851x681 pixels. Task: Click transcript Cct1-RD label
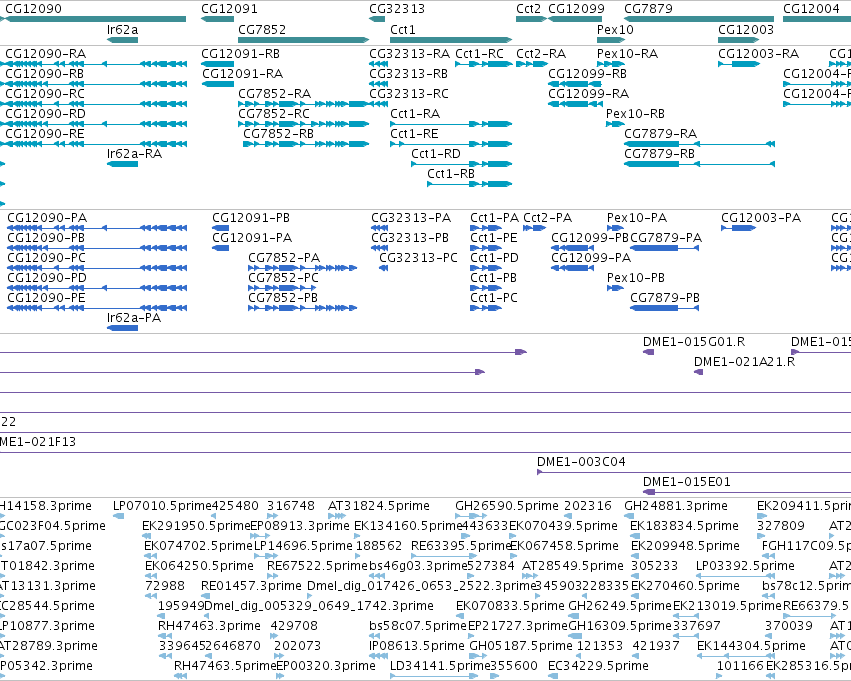436,154
